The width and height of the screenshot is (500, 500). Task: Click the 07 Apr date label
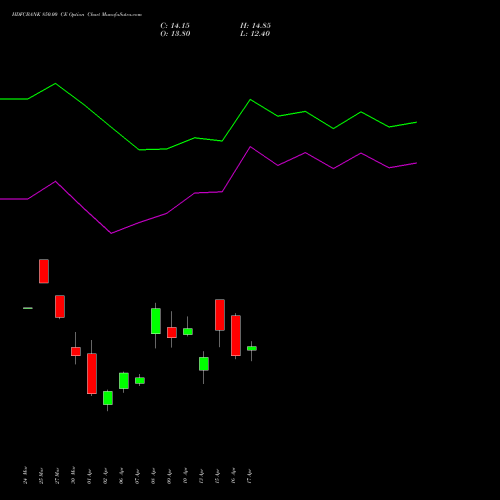[138, 476]
